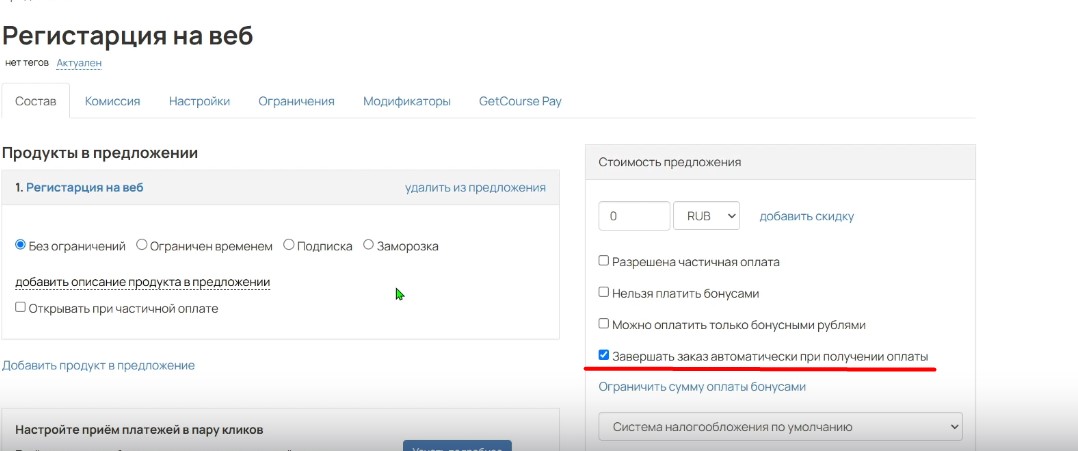1078x451 pixels.
Task: Enable Открывать при частичной оплате checkbox
Action: 21,308
